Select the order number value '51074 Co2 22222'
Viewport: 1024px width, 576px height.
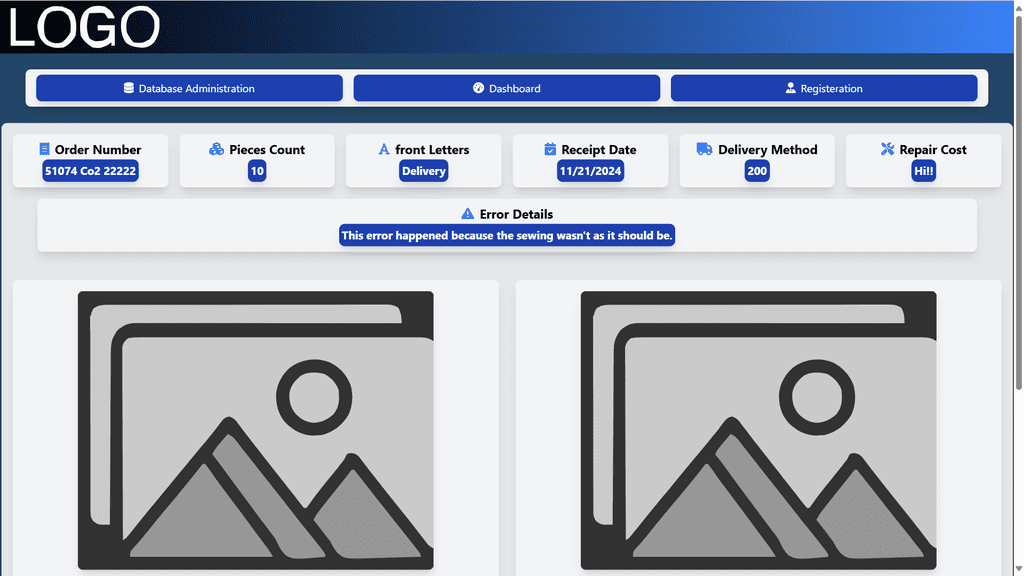click(90, 171)
